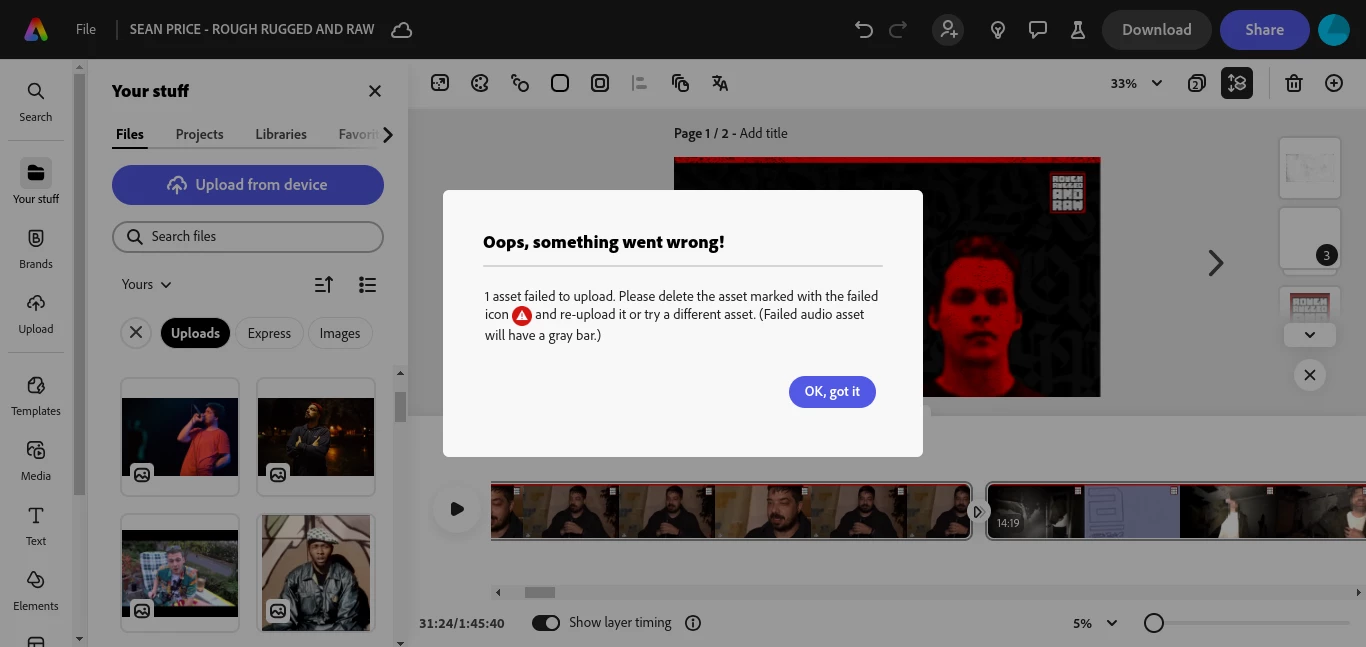The height and width of the screenshot is (647, 1366).
Task: Click the layer arrange icon
Action: tap(680, 83)
